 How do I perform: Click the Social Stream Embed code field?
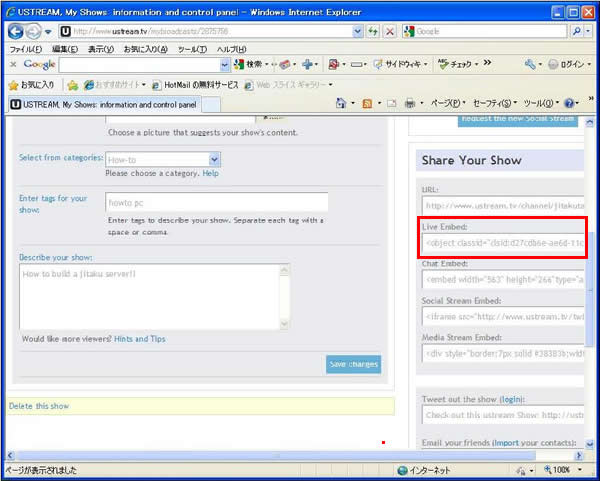click(503, 316)
